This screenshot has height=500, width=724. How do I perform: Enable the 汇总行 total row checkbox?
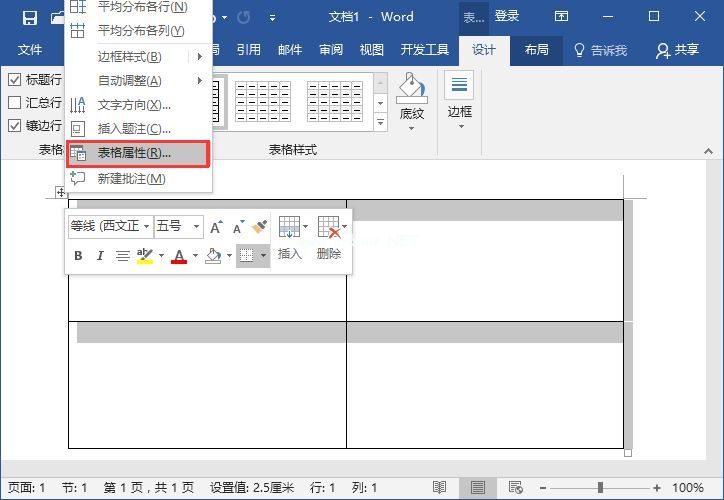(15, 103)
